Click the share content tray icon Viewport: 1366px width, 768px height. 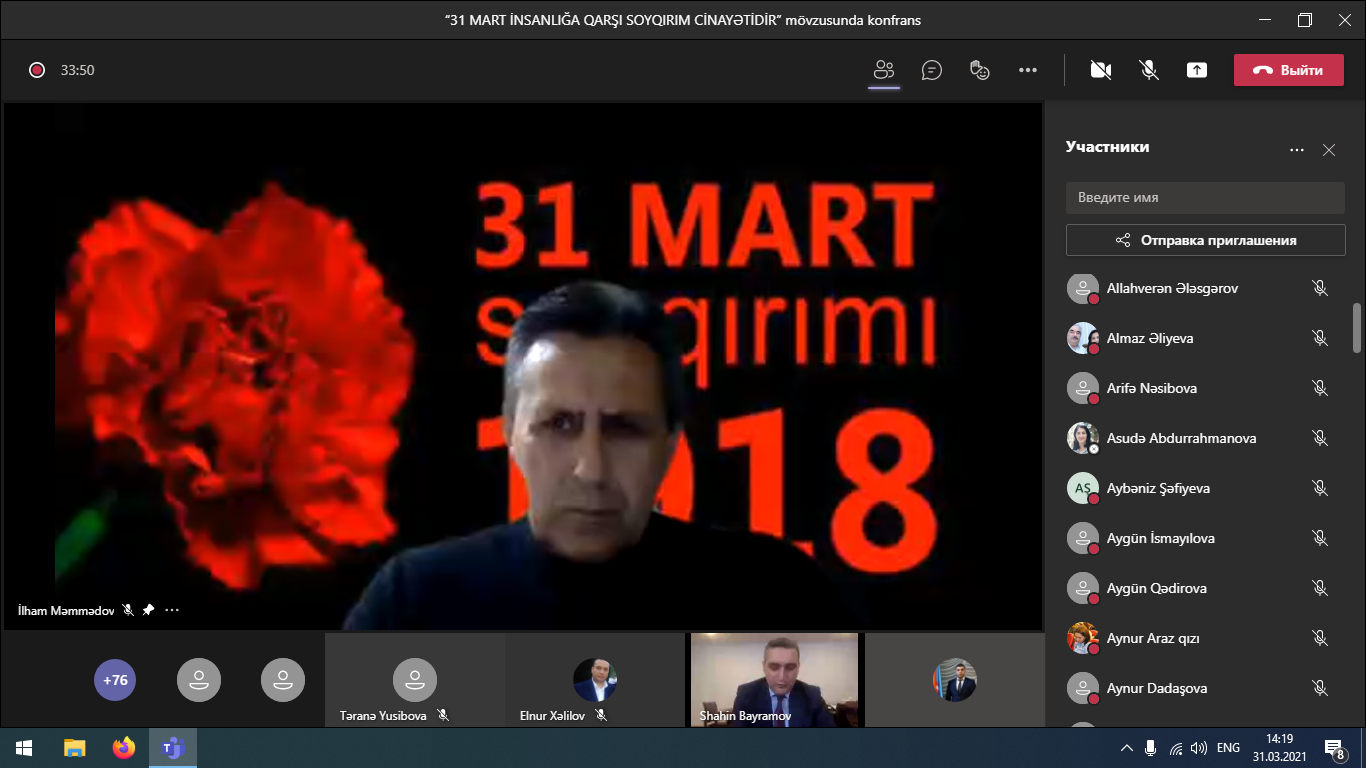1197,70
